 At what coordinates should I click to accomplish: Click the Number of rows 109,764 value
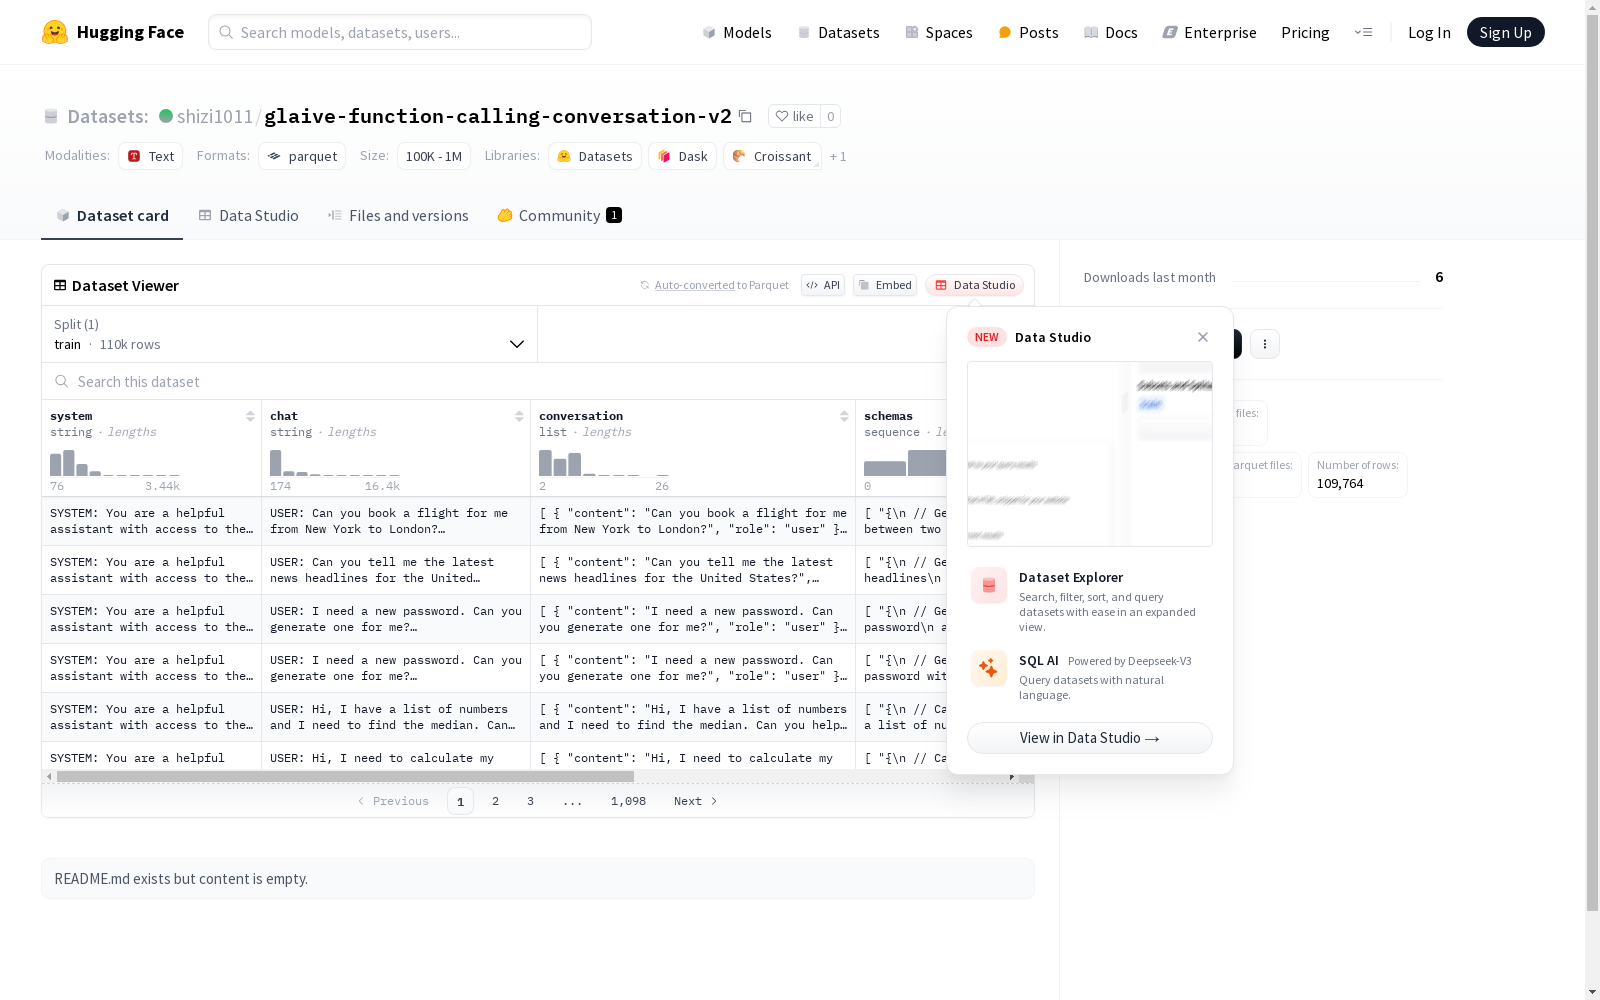[x=1340, y=484]
